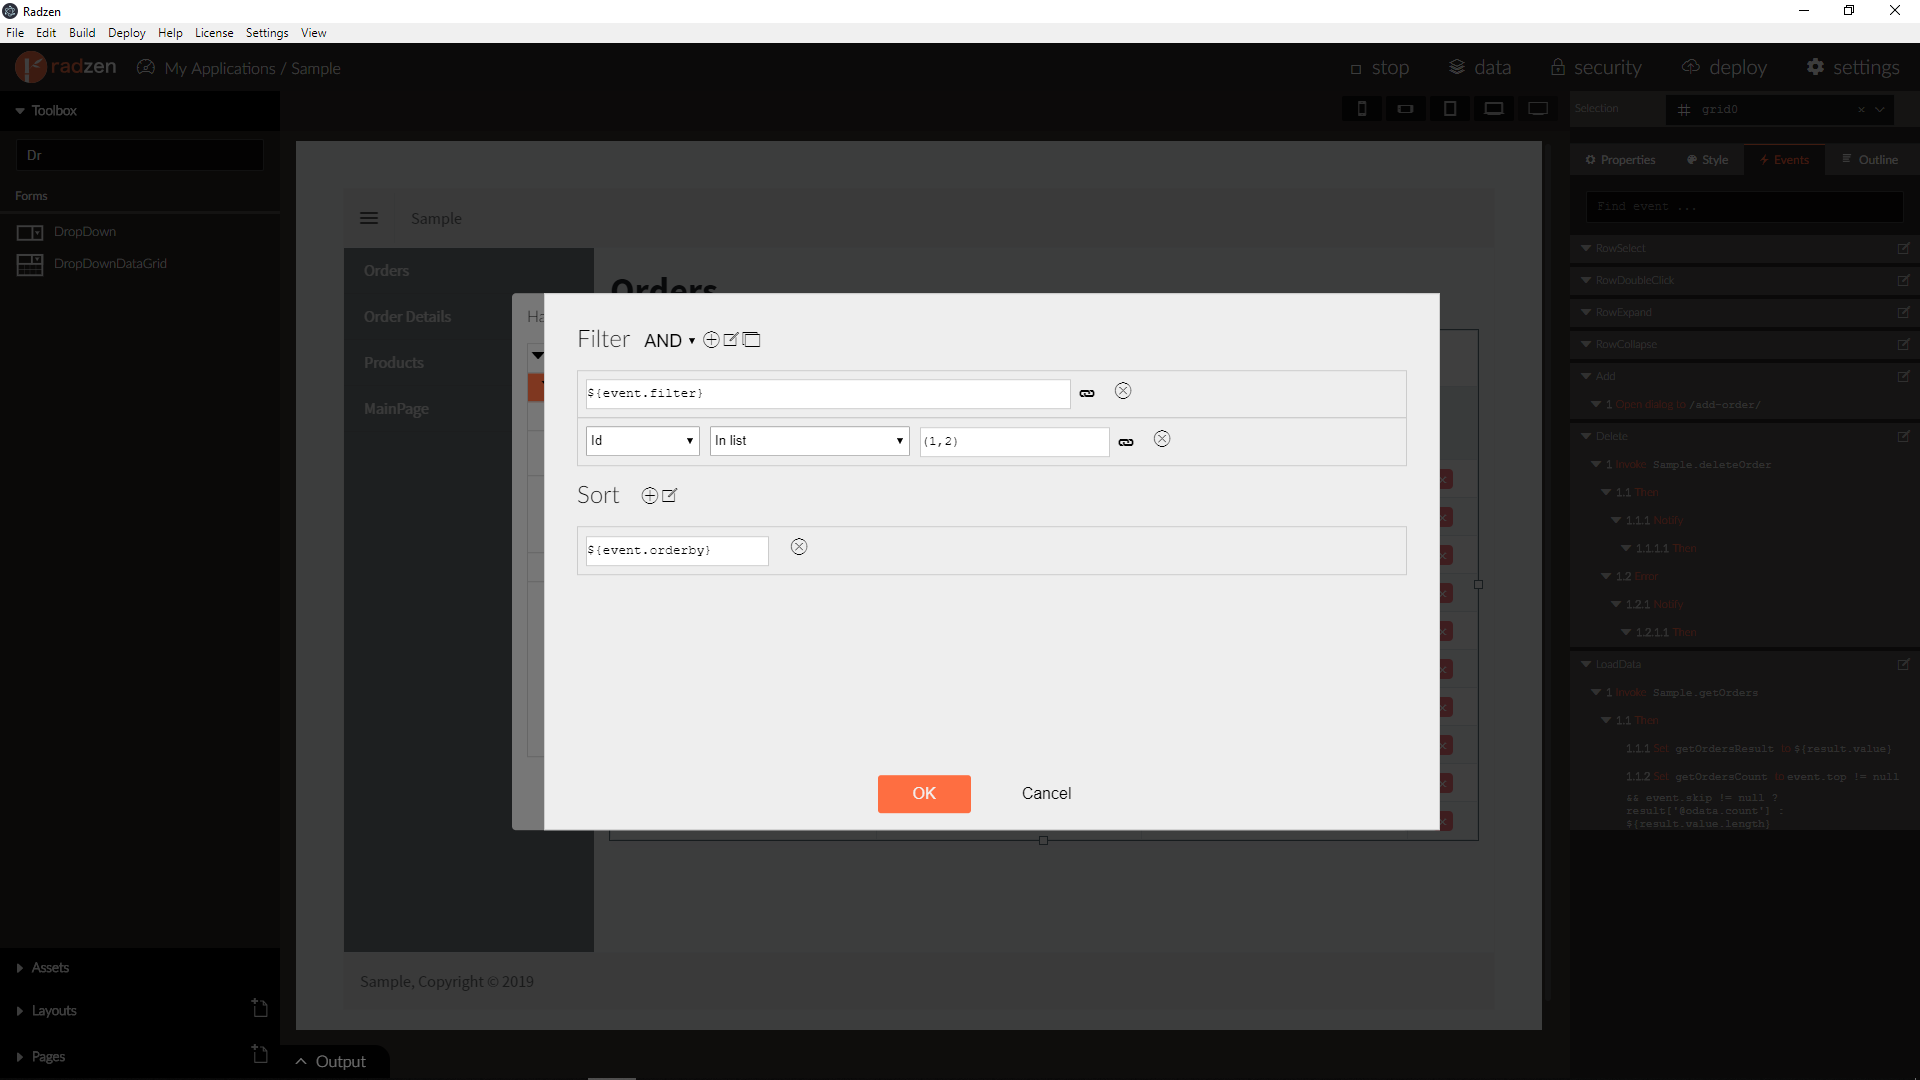Open the License menu
The width and height of the screenshot is (1920, 1080).
(214, 33)
